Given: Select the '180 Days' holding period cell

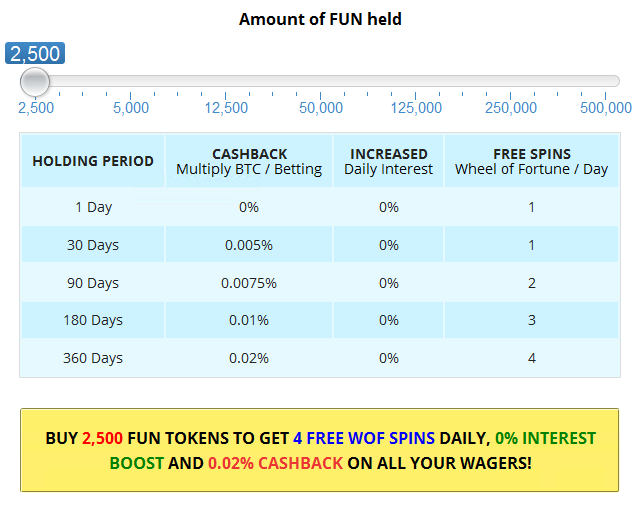Looking at the screenshot, I should (93, 320).
